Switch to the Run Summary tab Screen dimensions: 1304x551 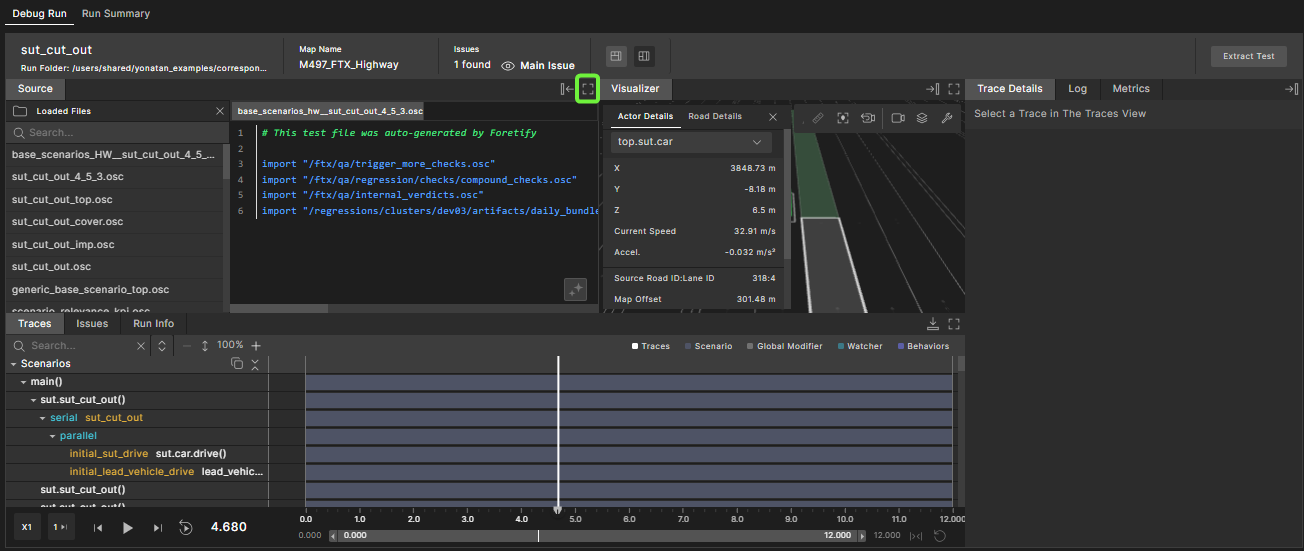(115, 14)
